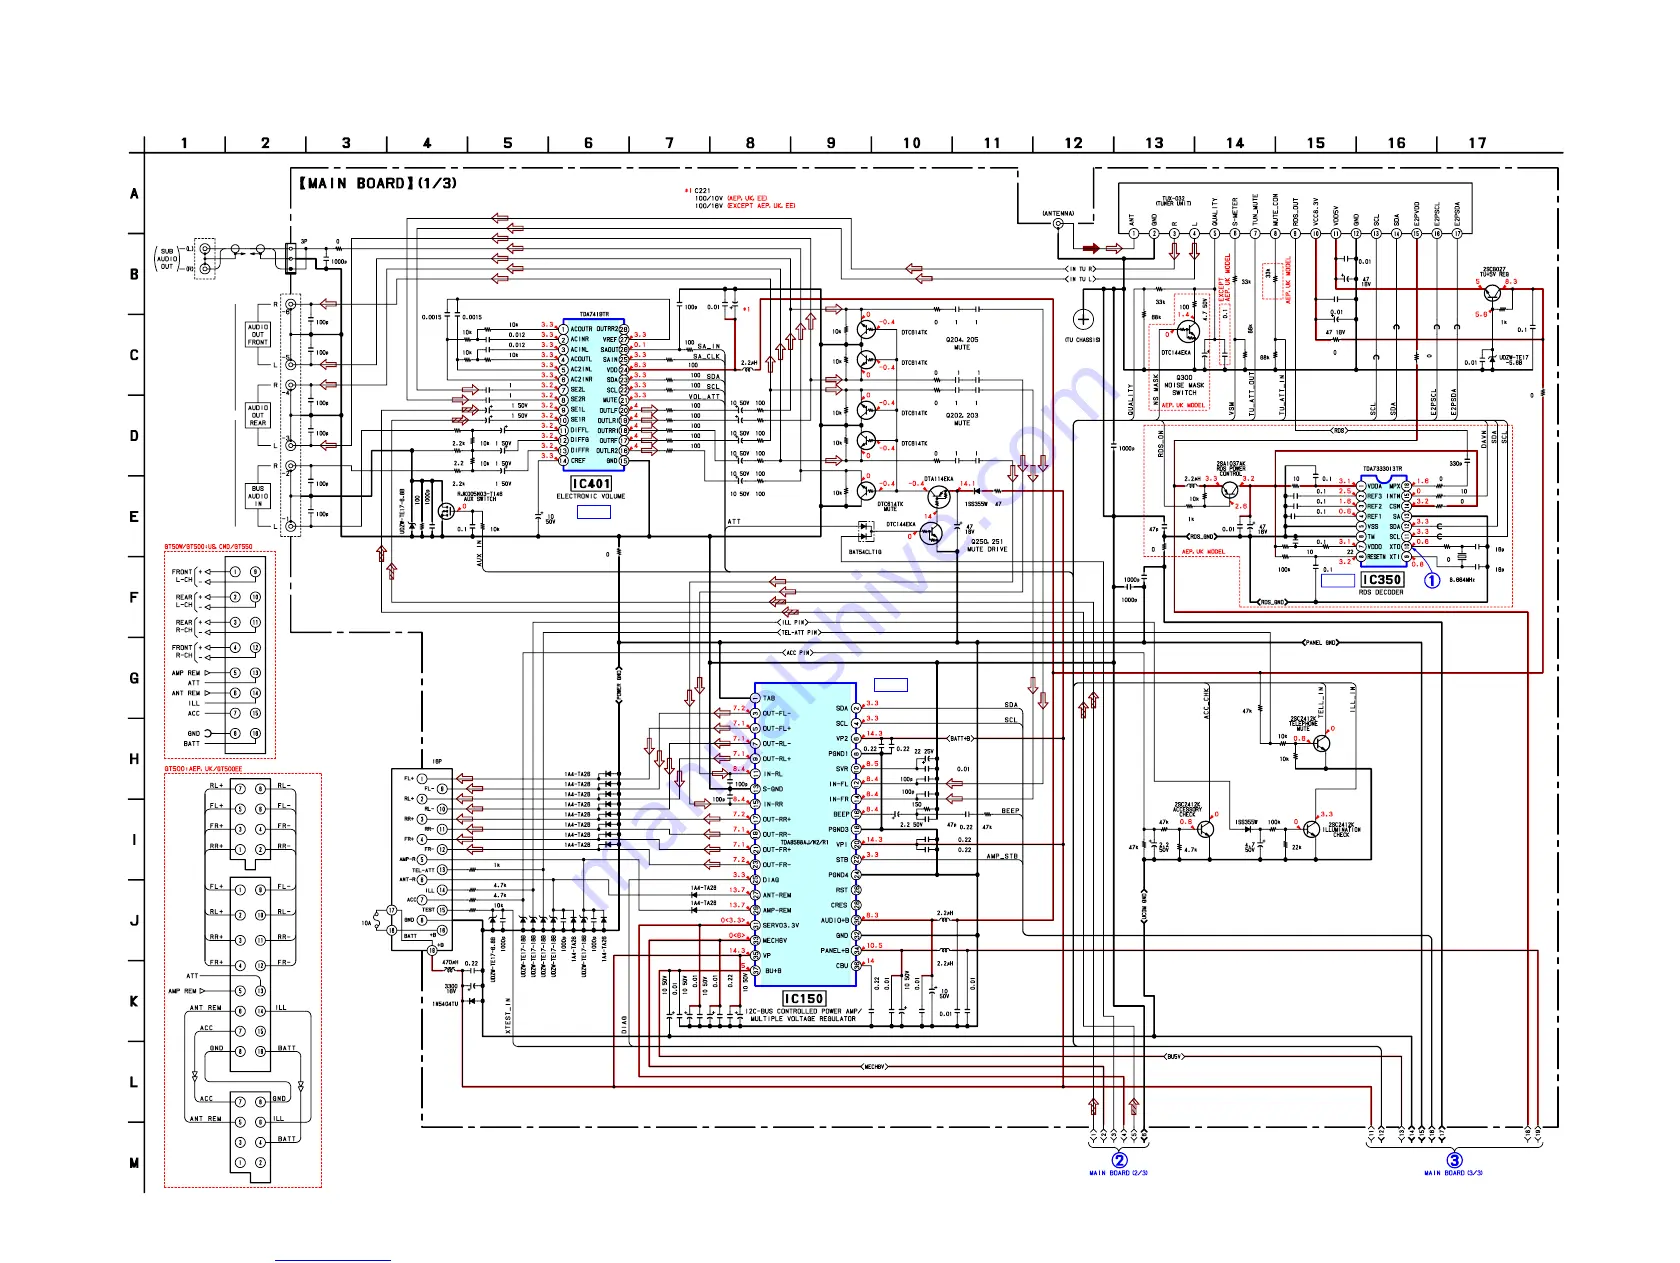Click the BEEP signal label
The height and width of the screenshot is (1263, 1680).
[1011, 811]
